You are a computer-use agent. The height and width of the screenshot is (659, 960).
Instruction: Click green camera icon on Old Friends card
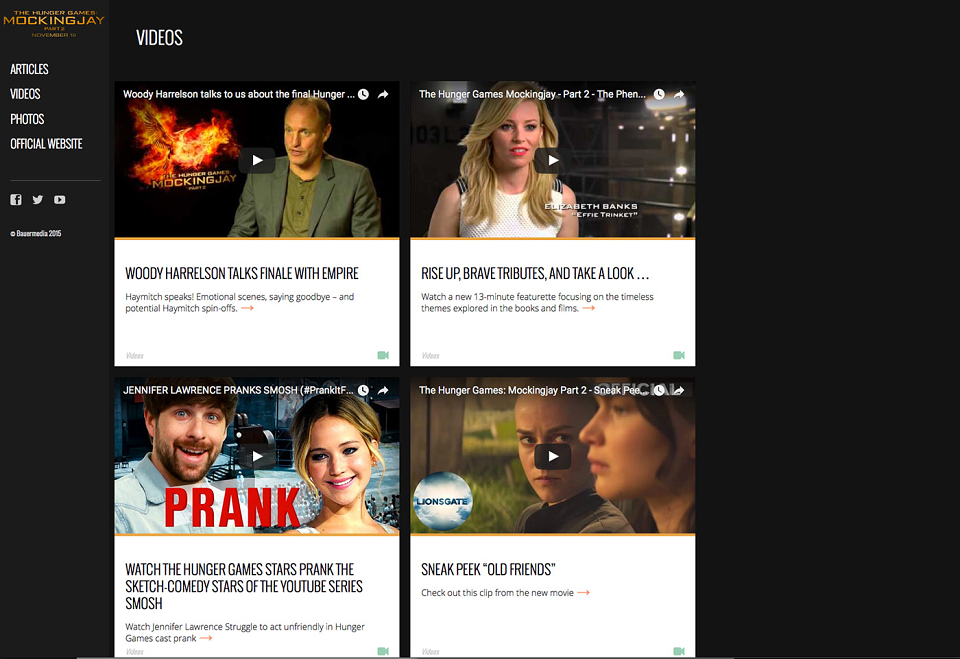679,651
